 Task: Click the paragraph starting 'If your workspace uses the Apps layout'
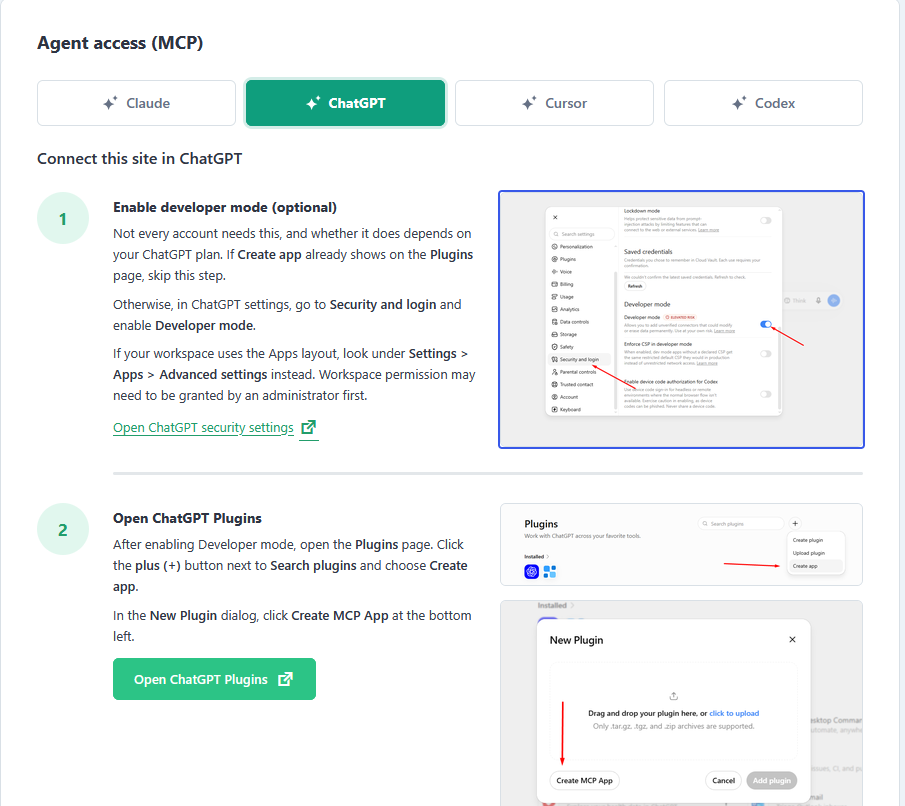point(294,375)
